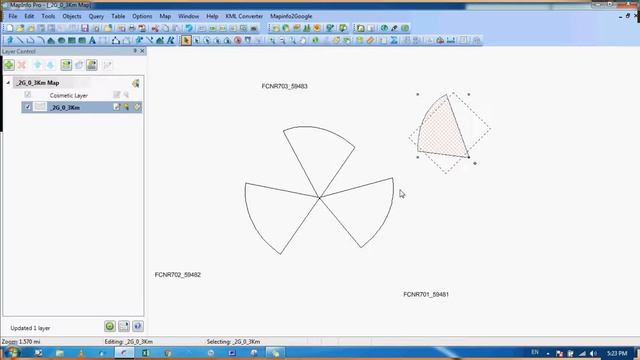Toggle automatic labels on _2G_0_3Km layer
This screenshot has width=640, height=360.
click(137, 107)
